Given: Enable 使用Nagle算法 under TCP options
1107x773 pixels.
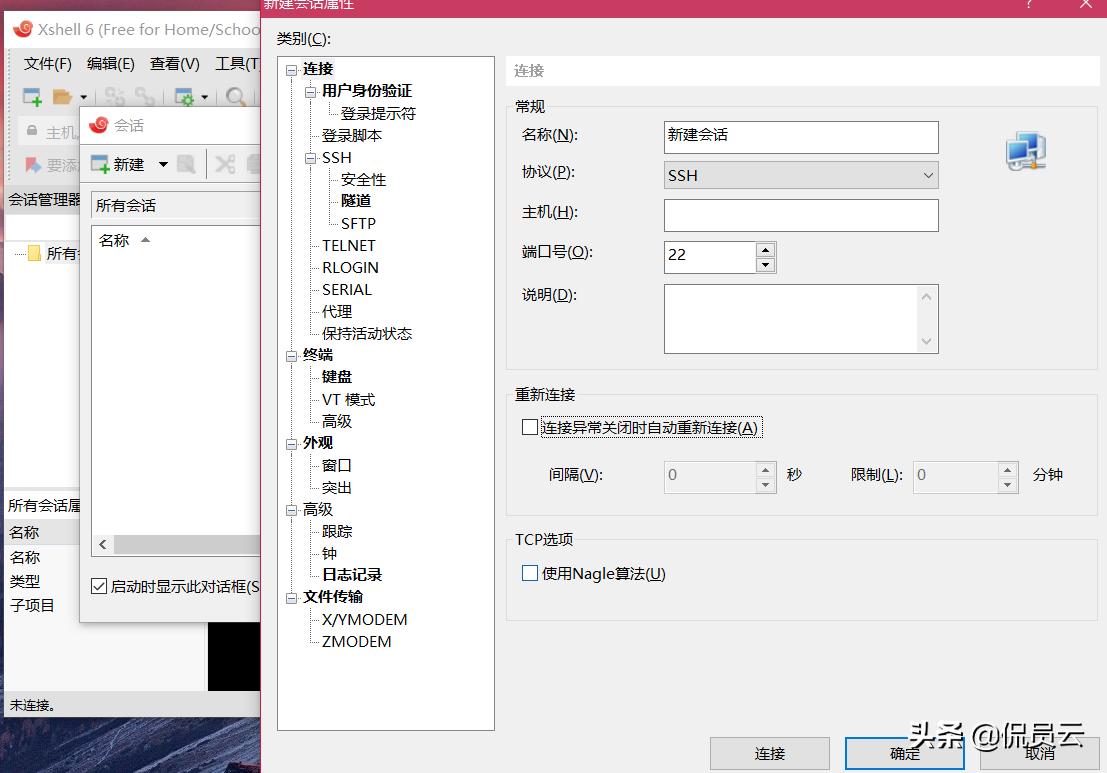Looking at the screenshot, I should (530, 573).
